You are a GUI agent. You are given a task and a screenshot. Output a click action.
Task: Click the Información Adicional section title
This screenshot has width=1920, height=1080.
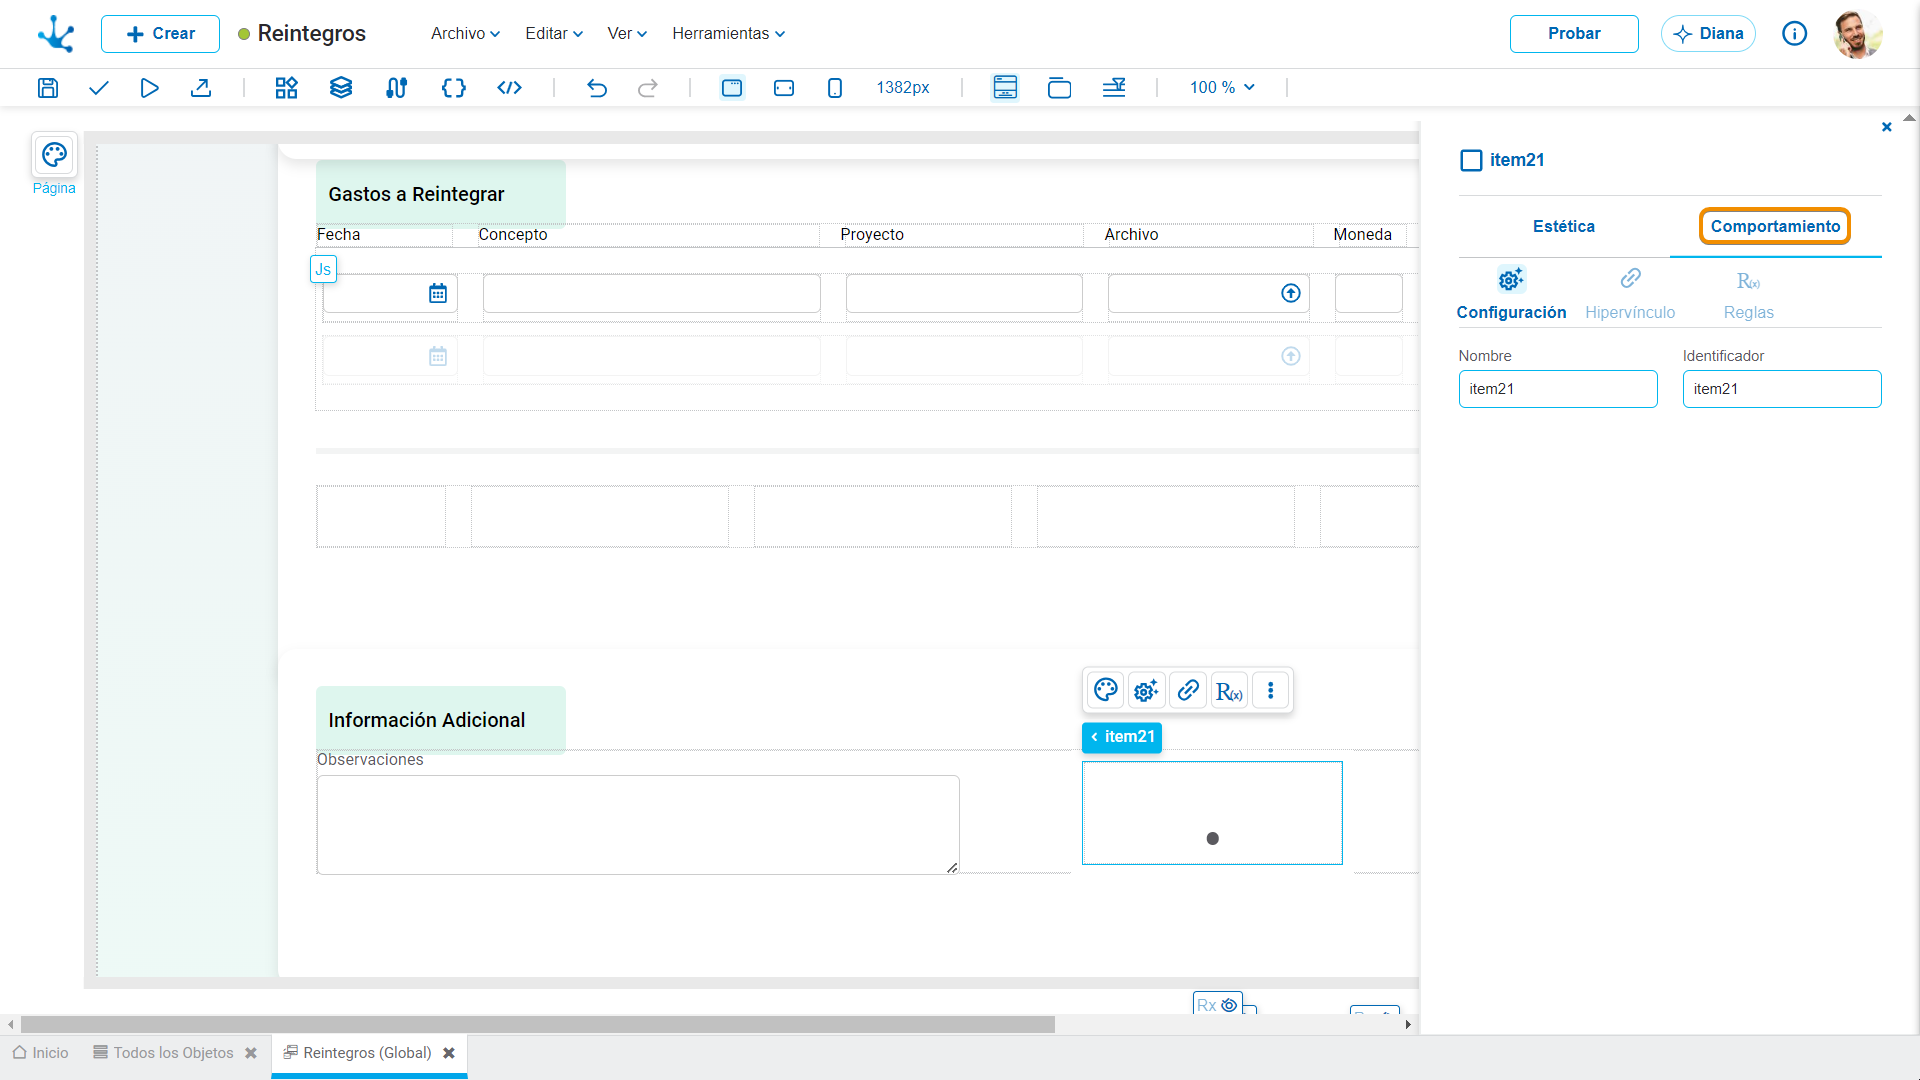coord(426,720)
